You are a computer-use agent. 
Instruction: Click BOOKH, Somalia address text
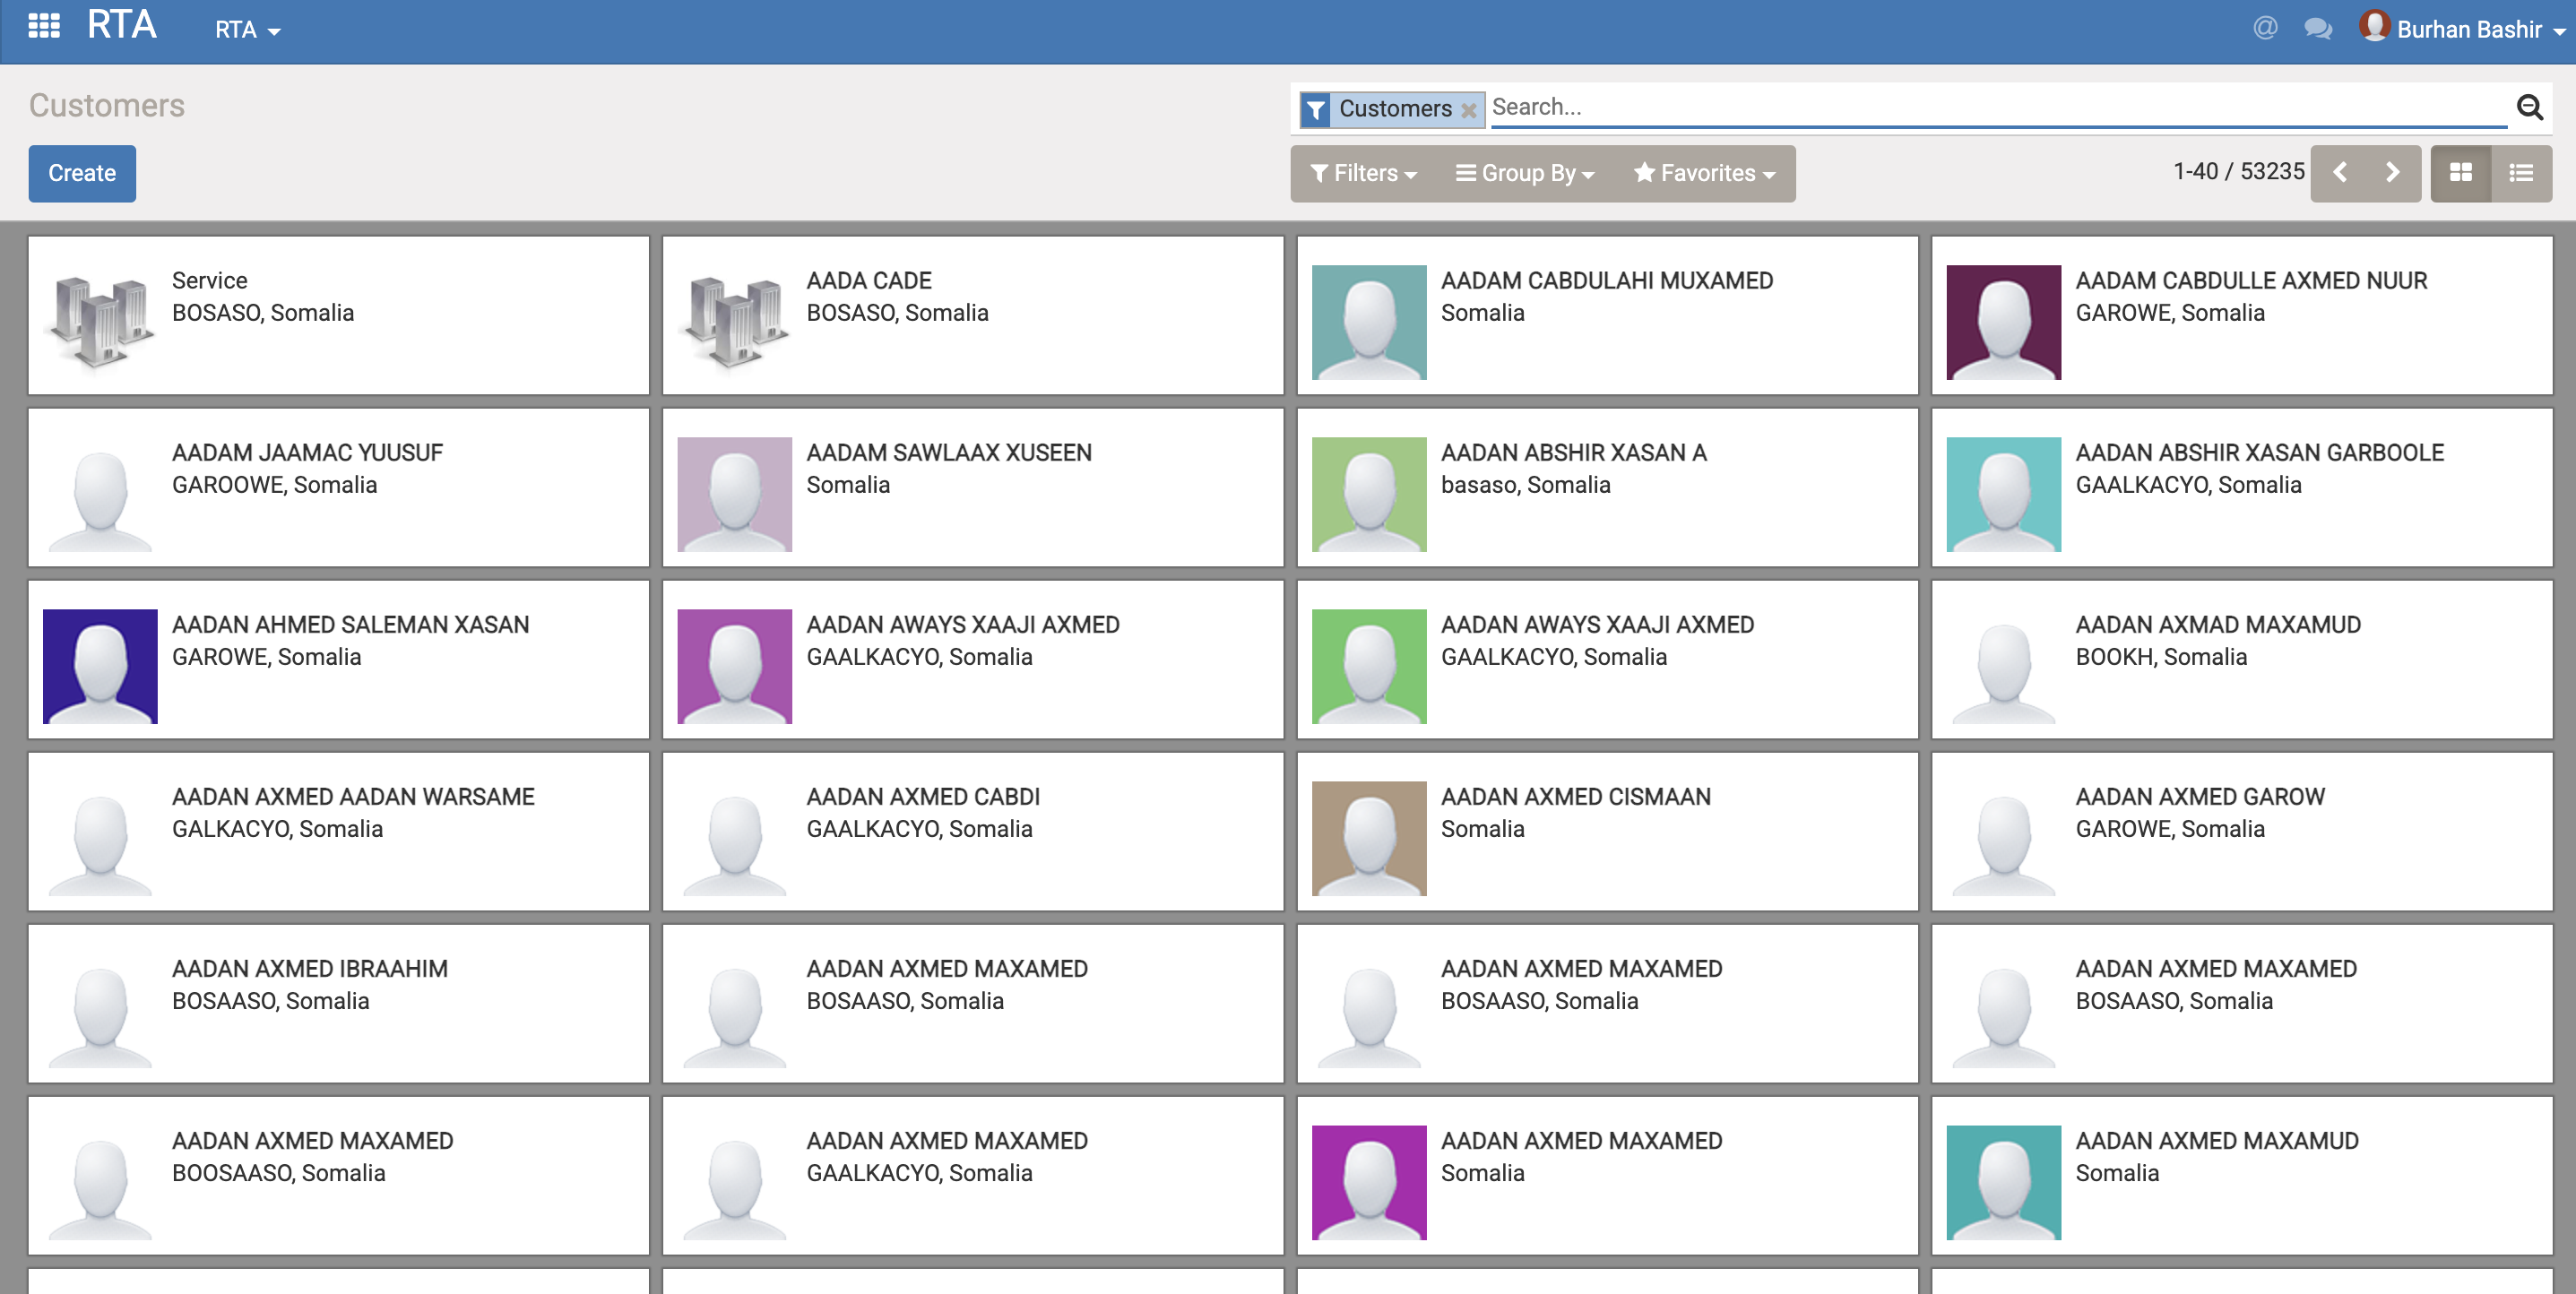click(x=2161, y=656)
